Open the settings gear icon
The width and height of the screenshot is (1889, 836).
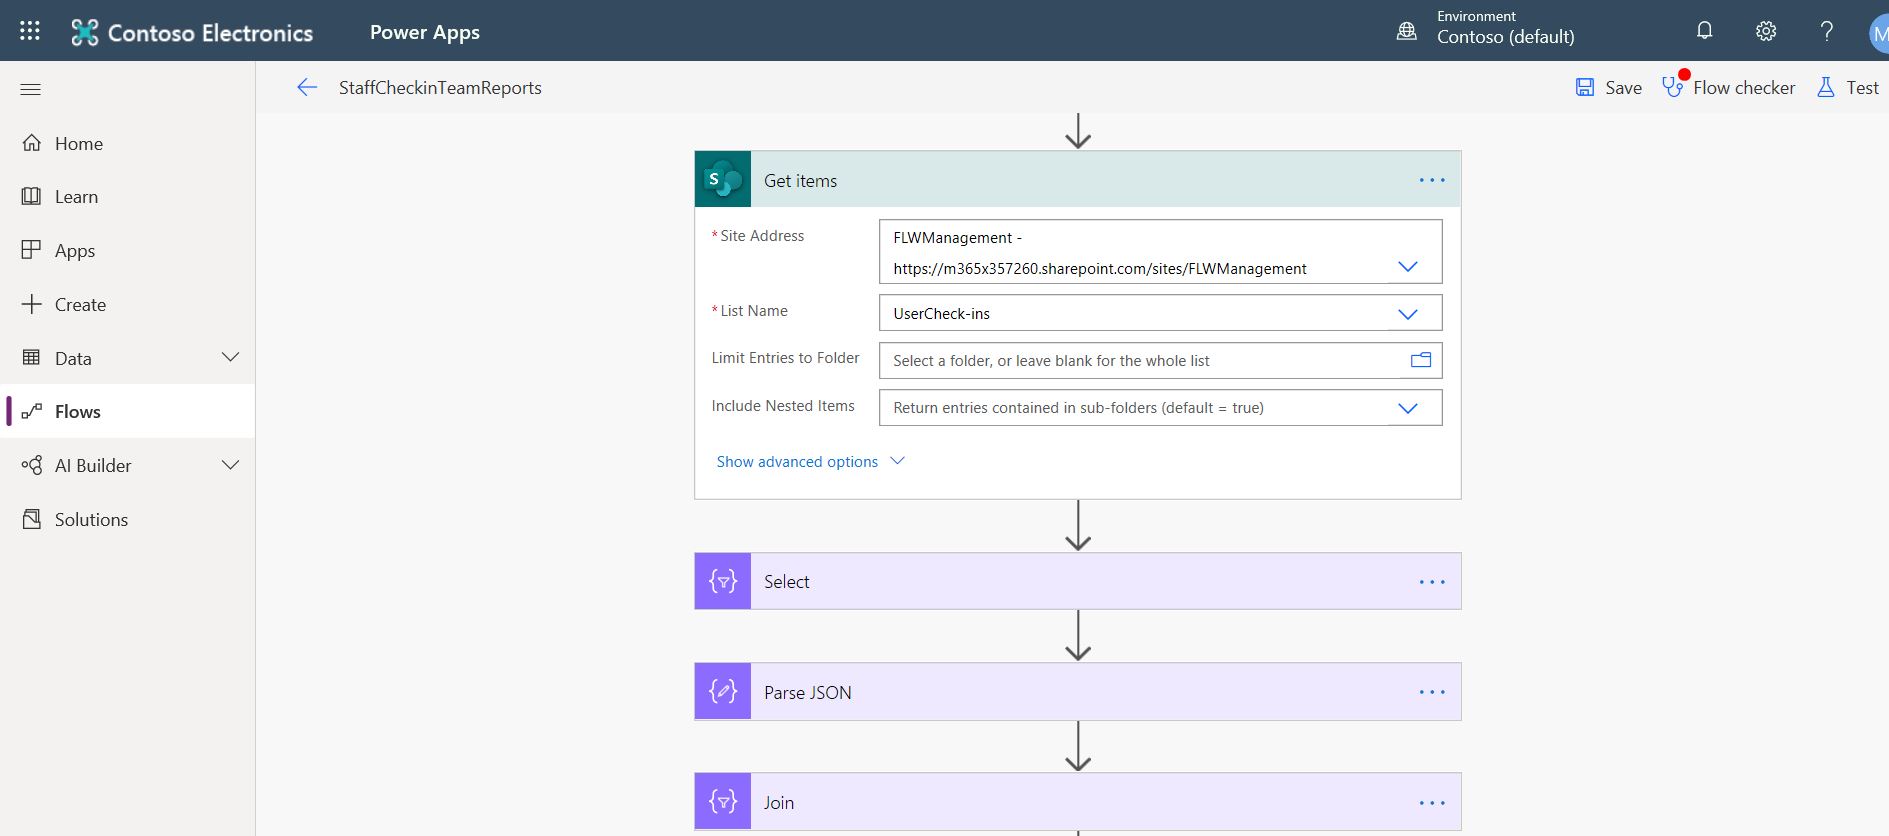(1766, 31)
